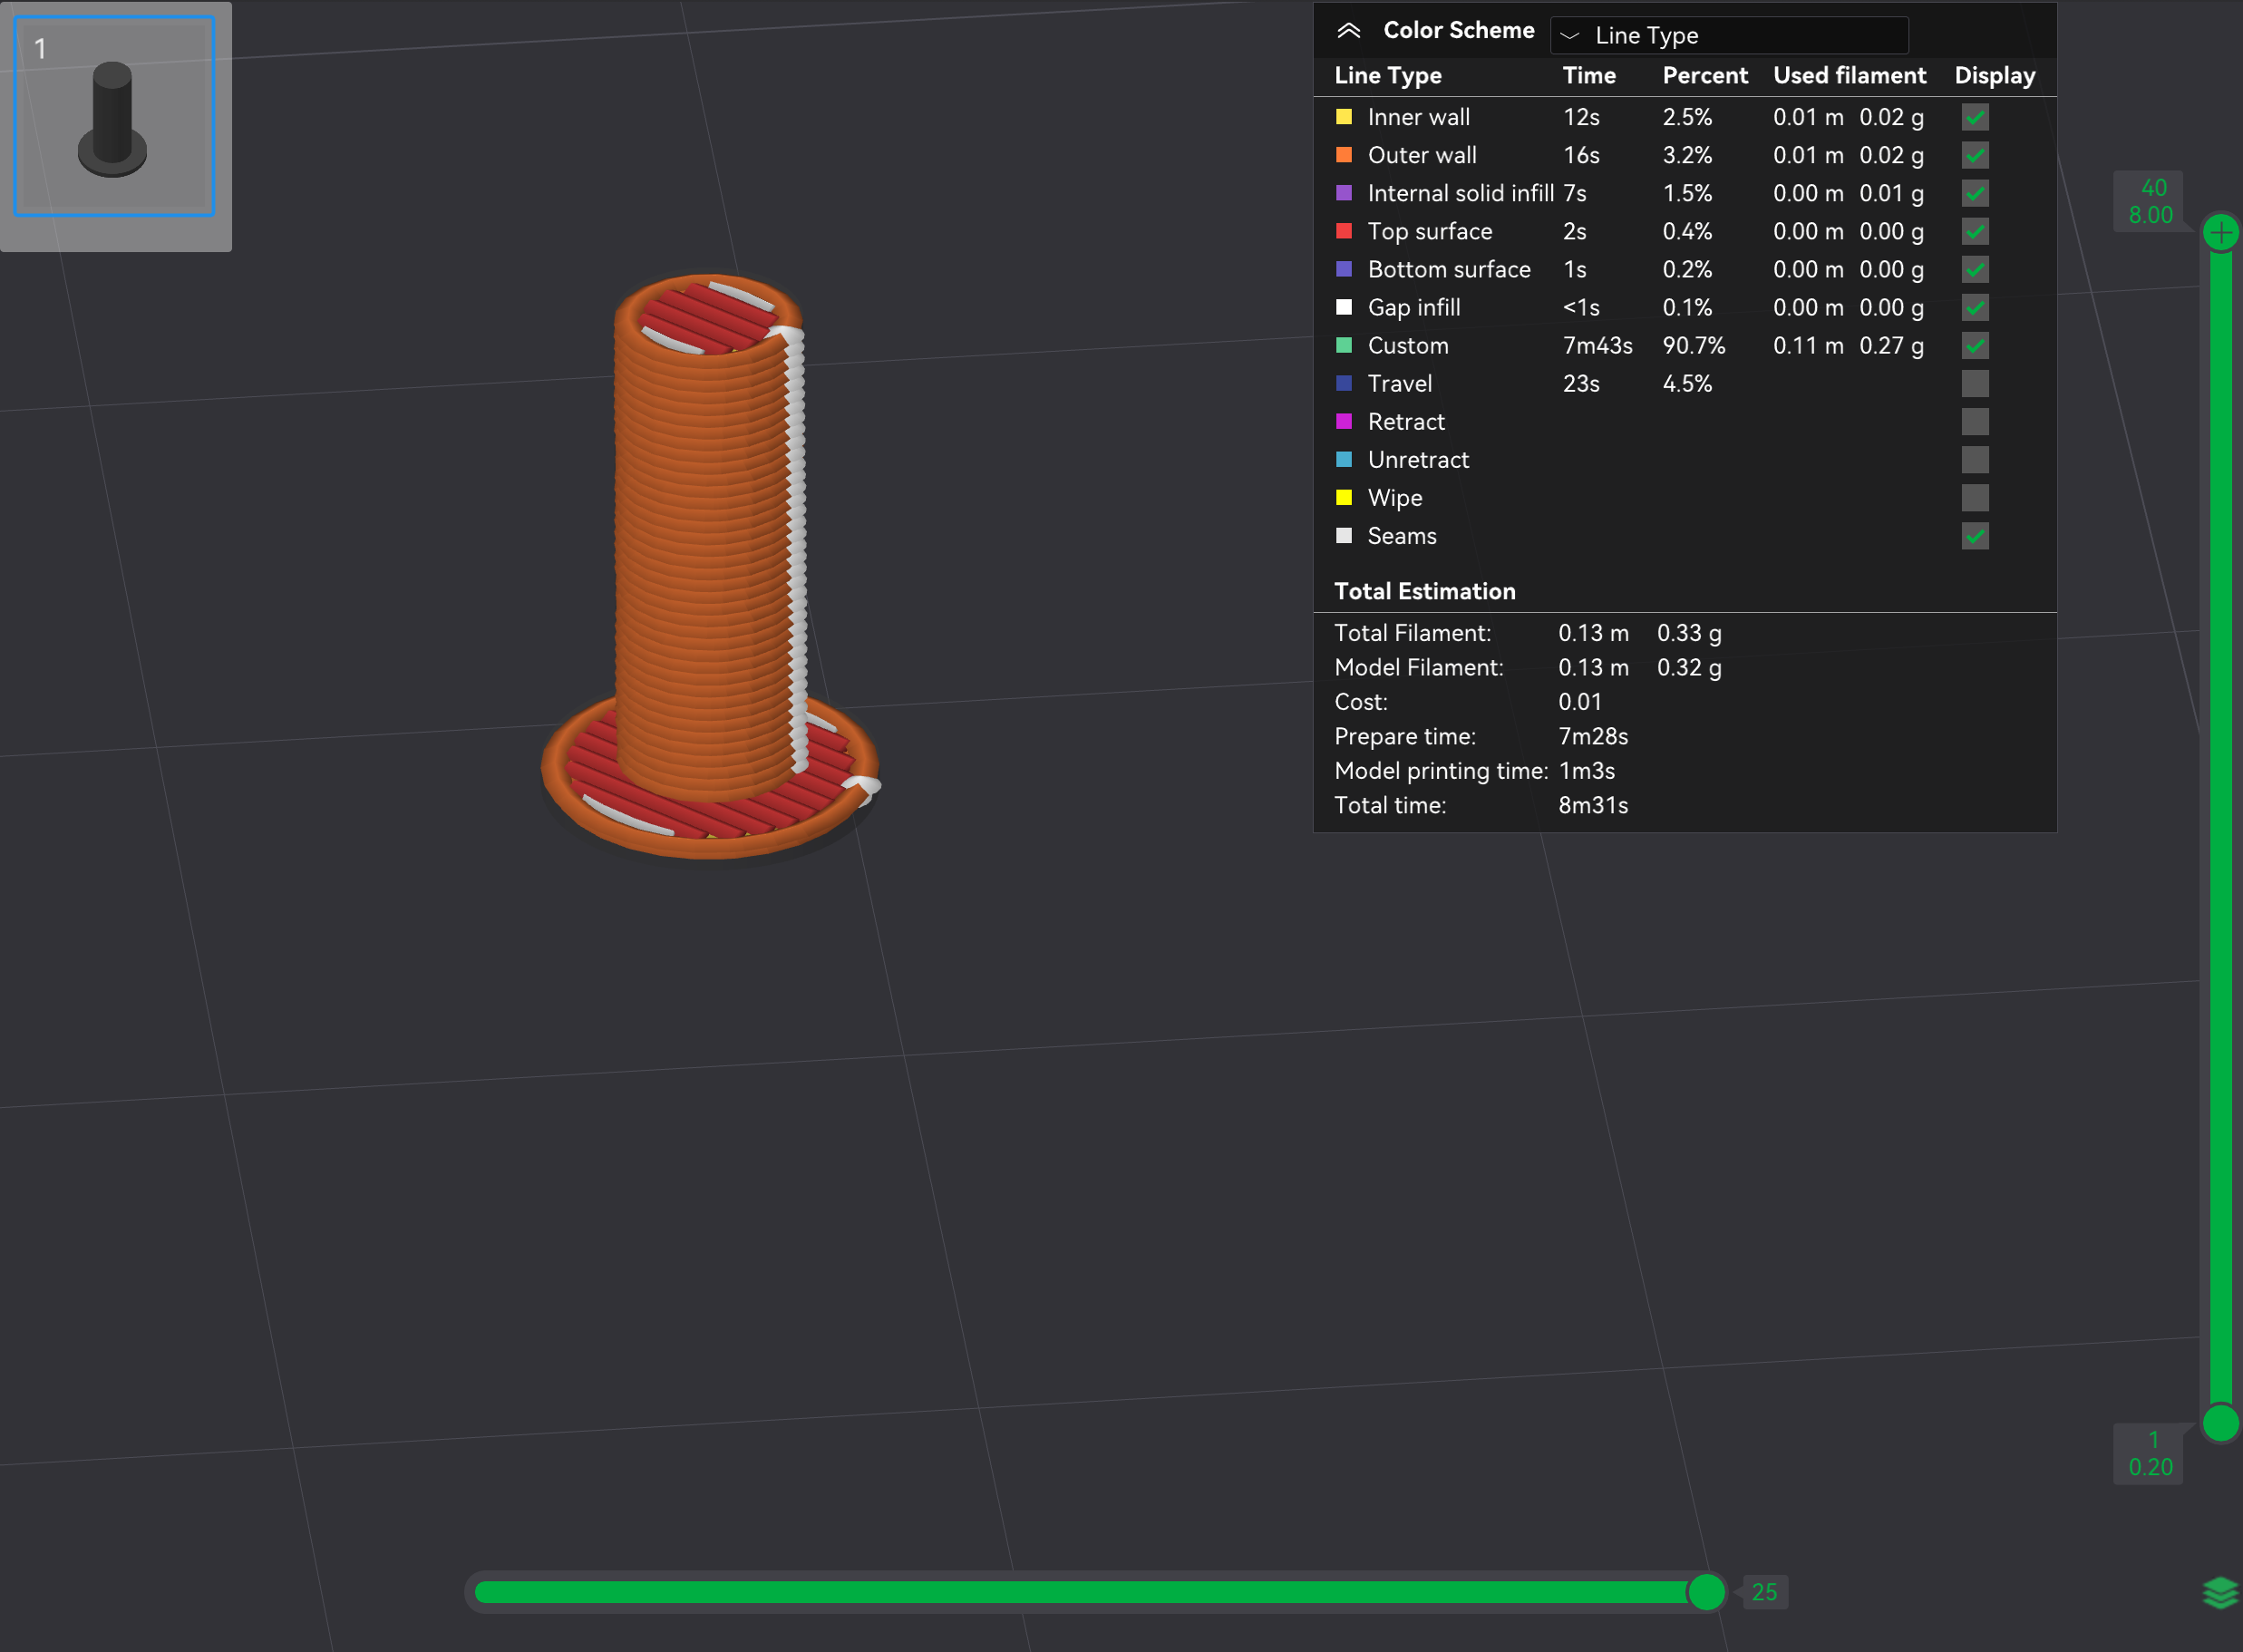Image resolution: width=2243 pixels, height=1652 pixels.
Task: Hide Custom line type display
Action: pyautogui.click(x=1974, y=345)
